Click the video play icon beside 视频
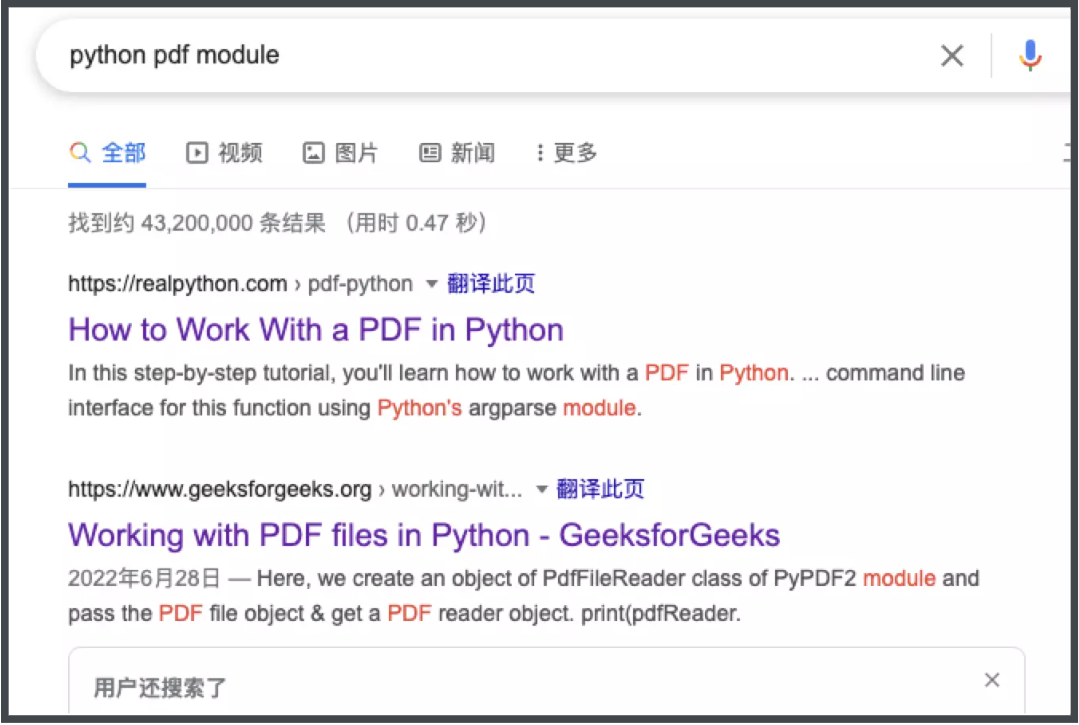Viewport: 1079px width, 725px height. pyautogui.click(x=197, y=153)
